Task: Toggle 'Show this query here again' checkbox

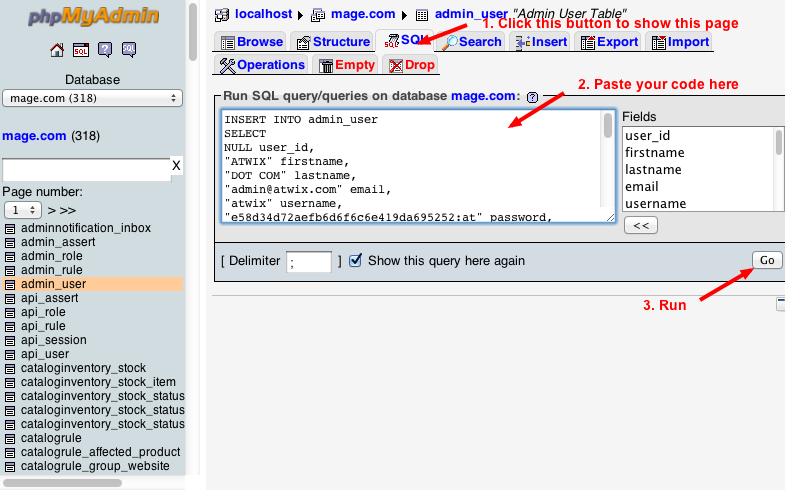Action: (355, 260)
